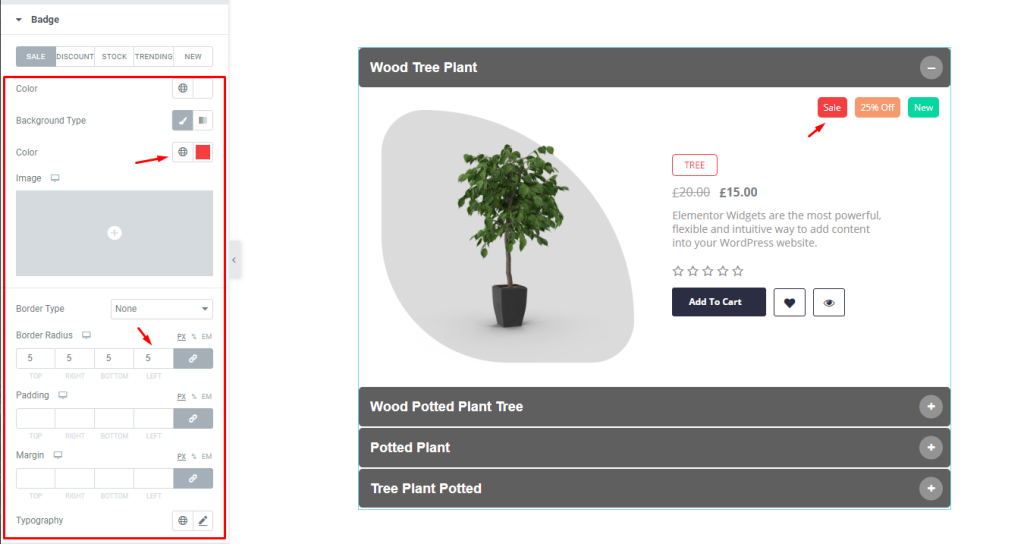Click the Border Radius TOP input field
Viewport: 1024px width, 544px height.
point(36,359)
